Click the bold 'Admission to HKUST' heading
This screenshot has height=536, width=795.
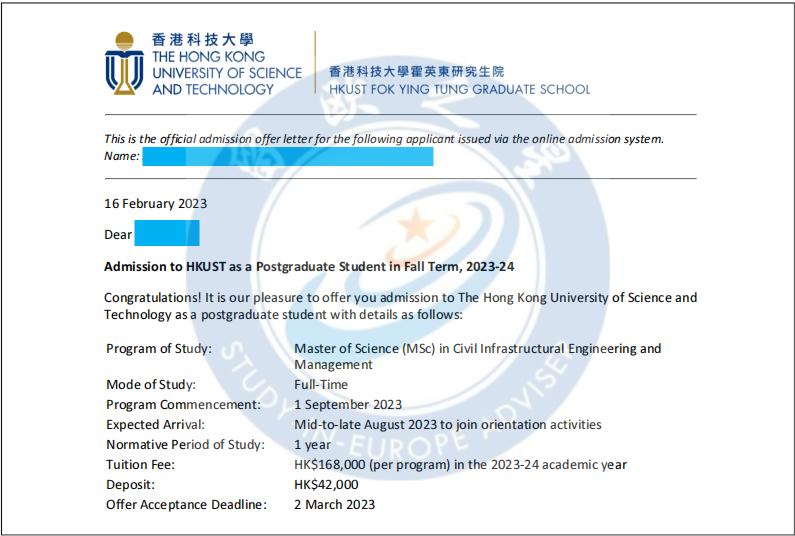309,267
